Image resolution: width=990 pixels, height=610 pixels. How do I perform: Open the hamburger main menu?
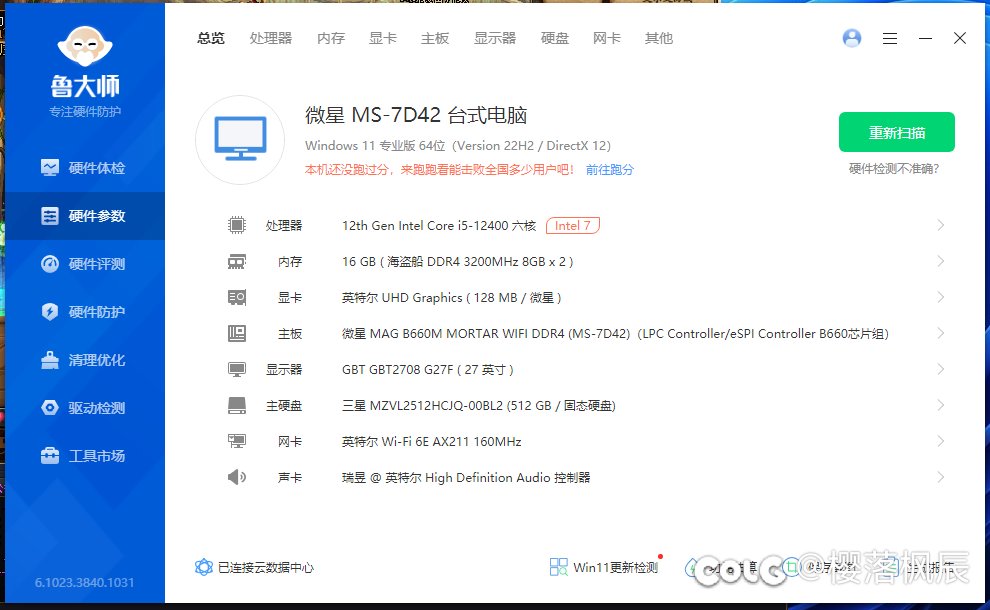click(x=890, y=38)
